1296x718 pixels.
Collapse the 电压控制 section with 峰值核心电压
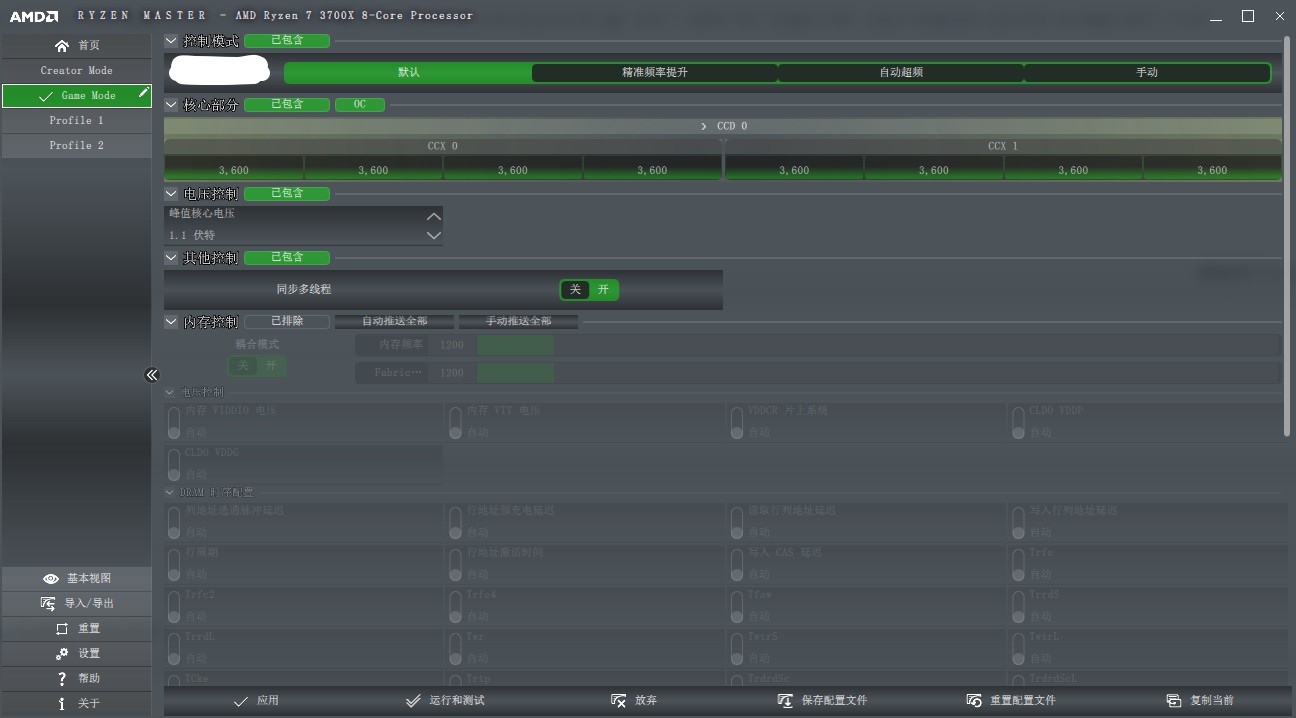171,194
